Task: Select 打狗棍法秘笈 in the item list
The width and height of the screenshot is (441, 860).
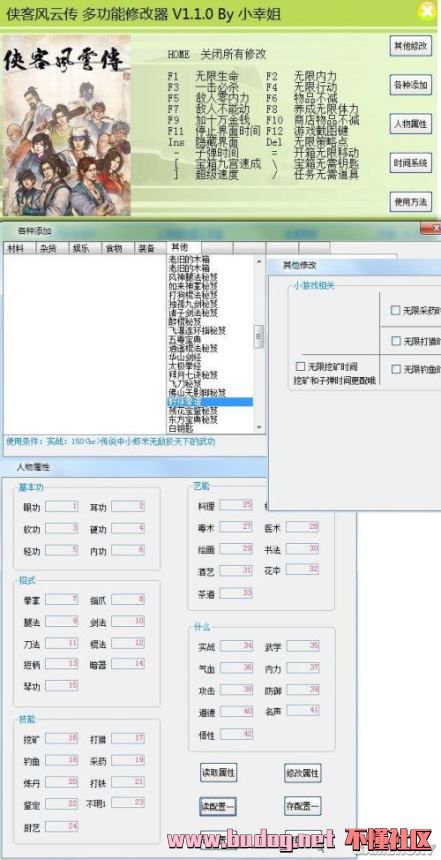Action: [193, 295]
